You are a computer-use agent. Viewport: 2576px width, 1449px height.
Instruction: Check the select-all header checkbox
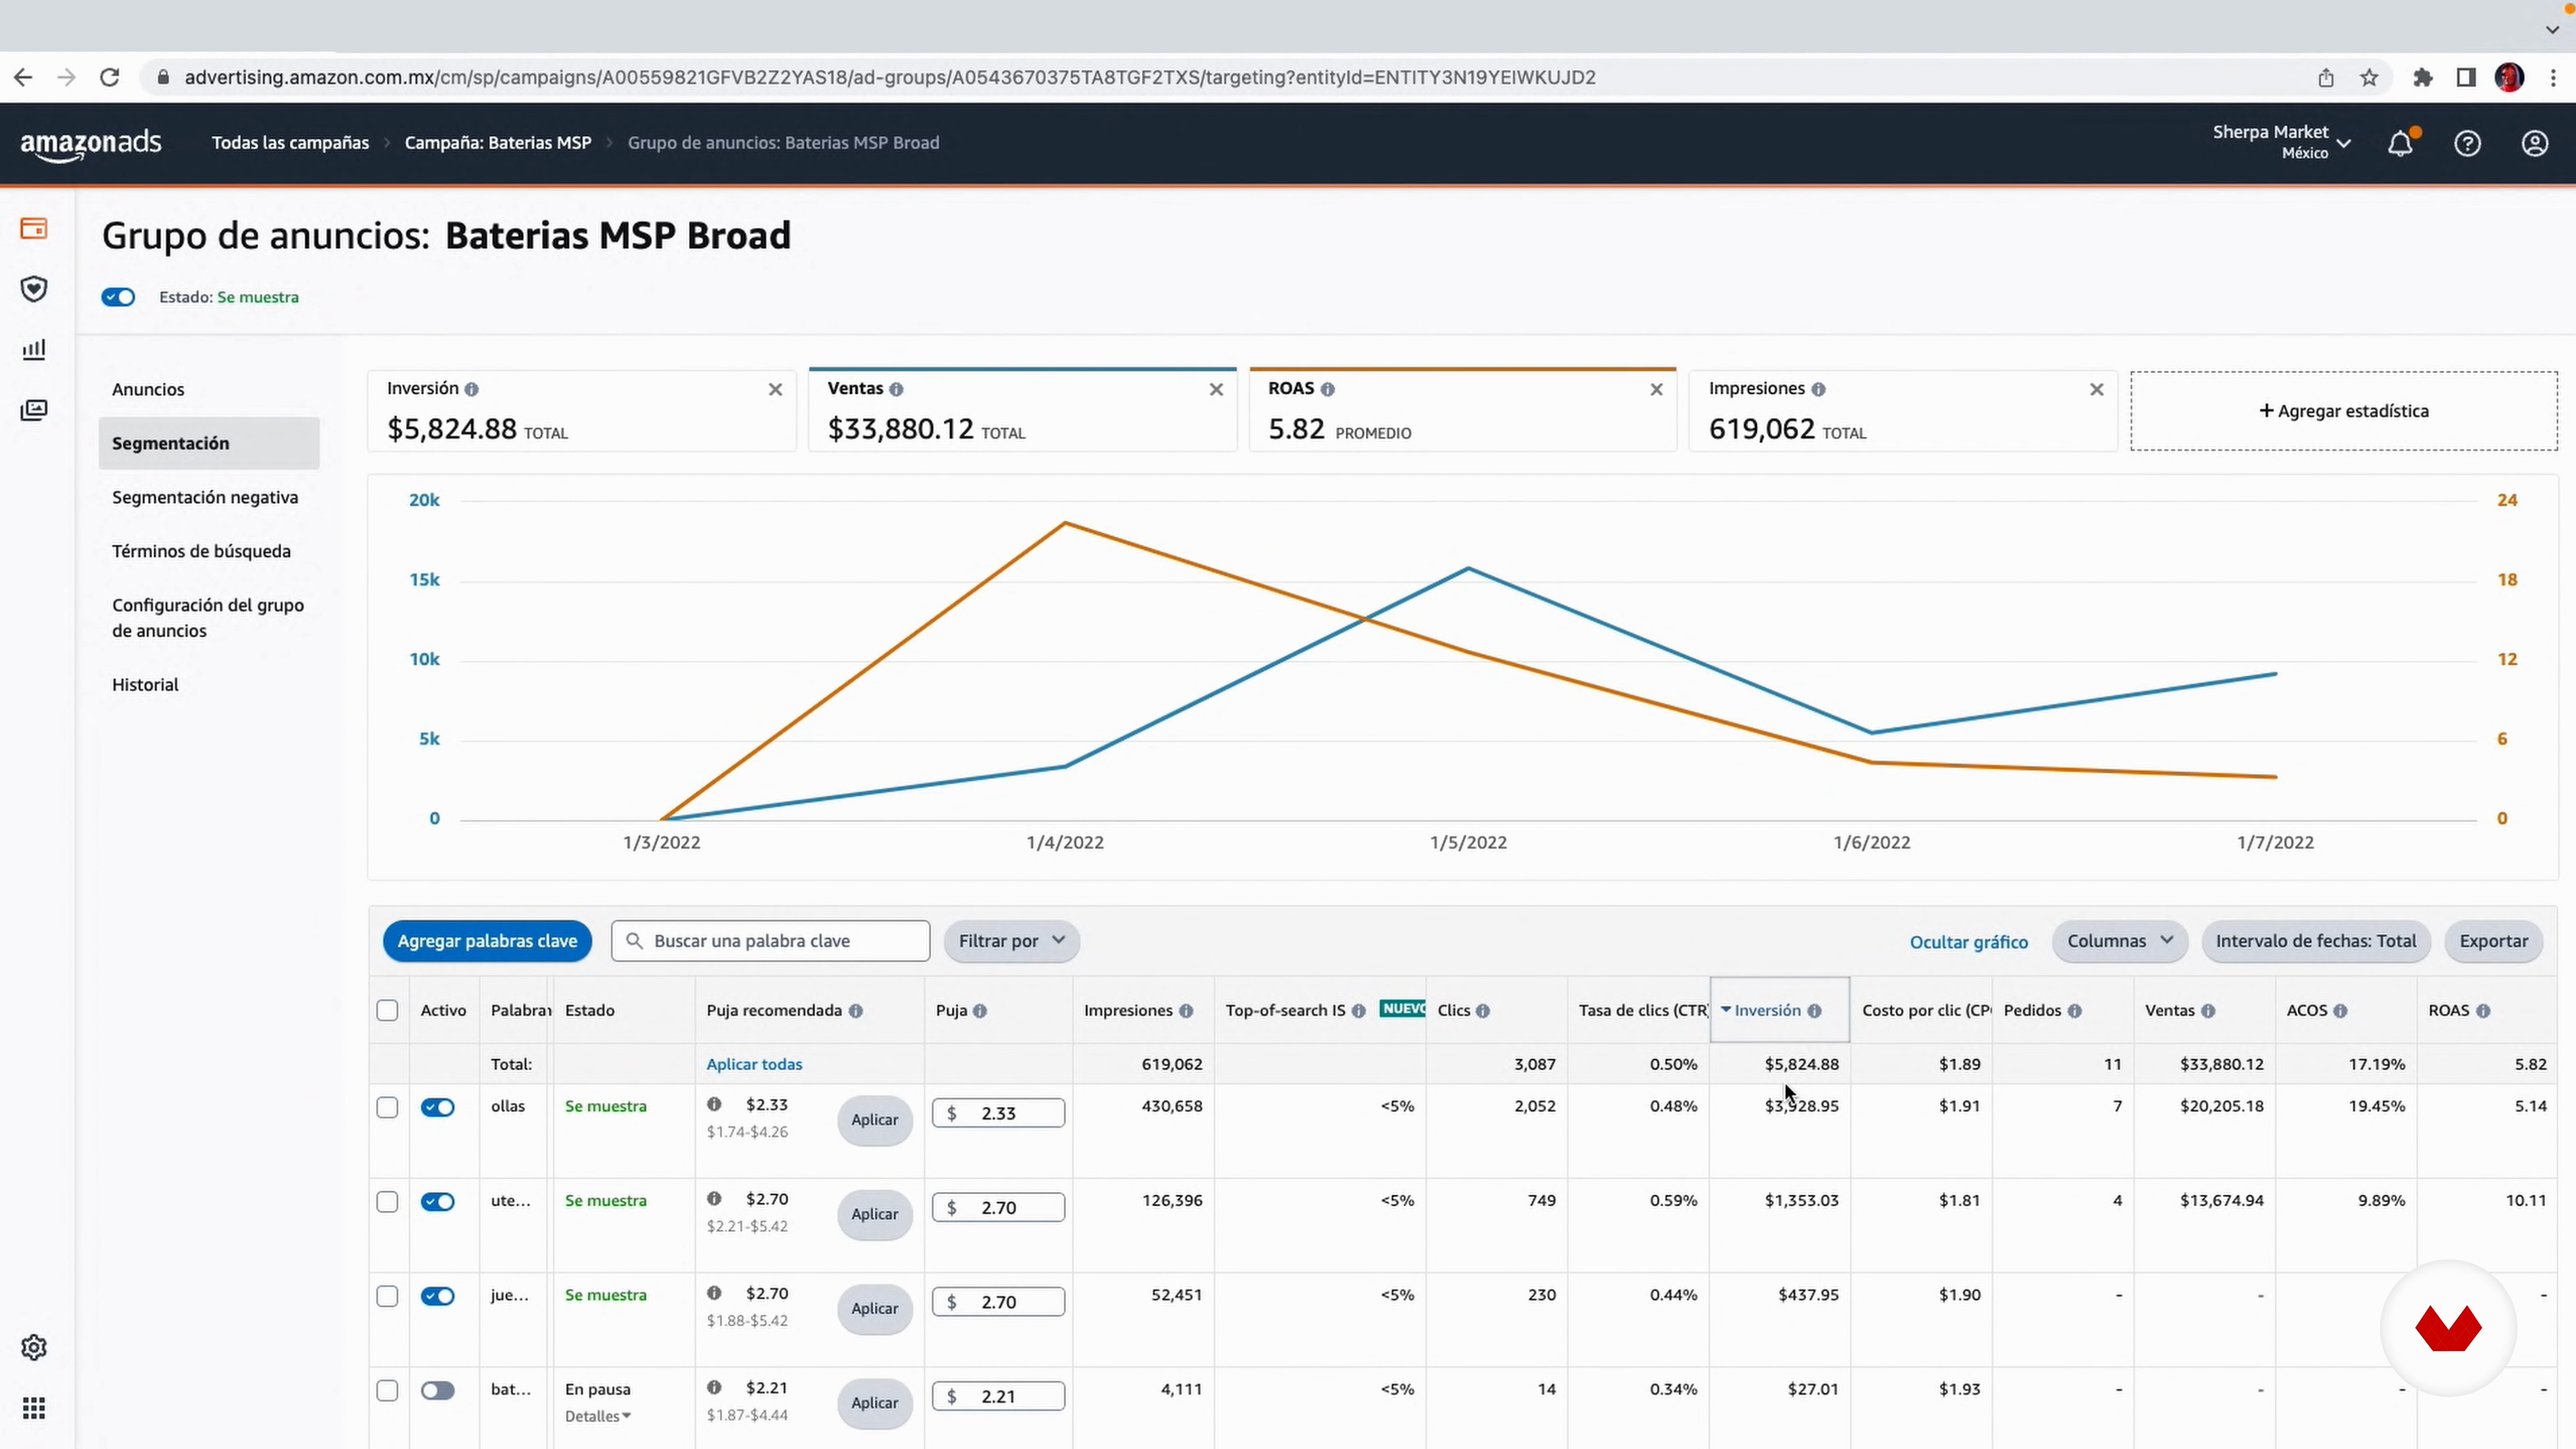click(x=387, y=1010)
